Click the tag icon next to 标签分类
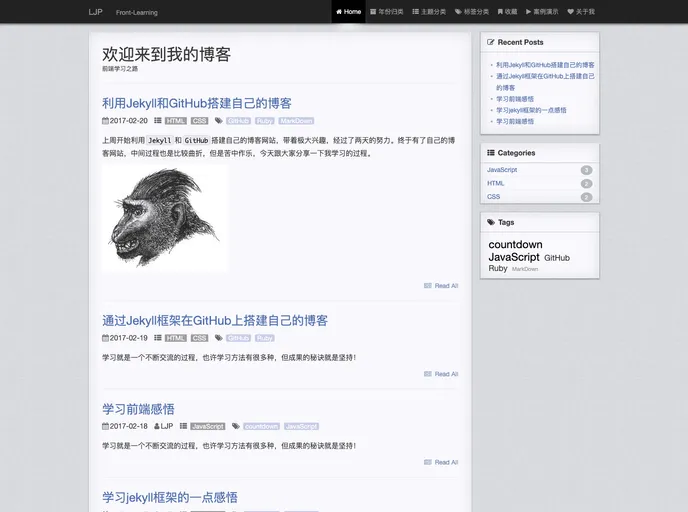The height and width of the screenshot is (512, 688). 458,12
